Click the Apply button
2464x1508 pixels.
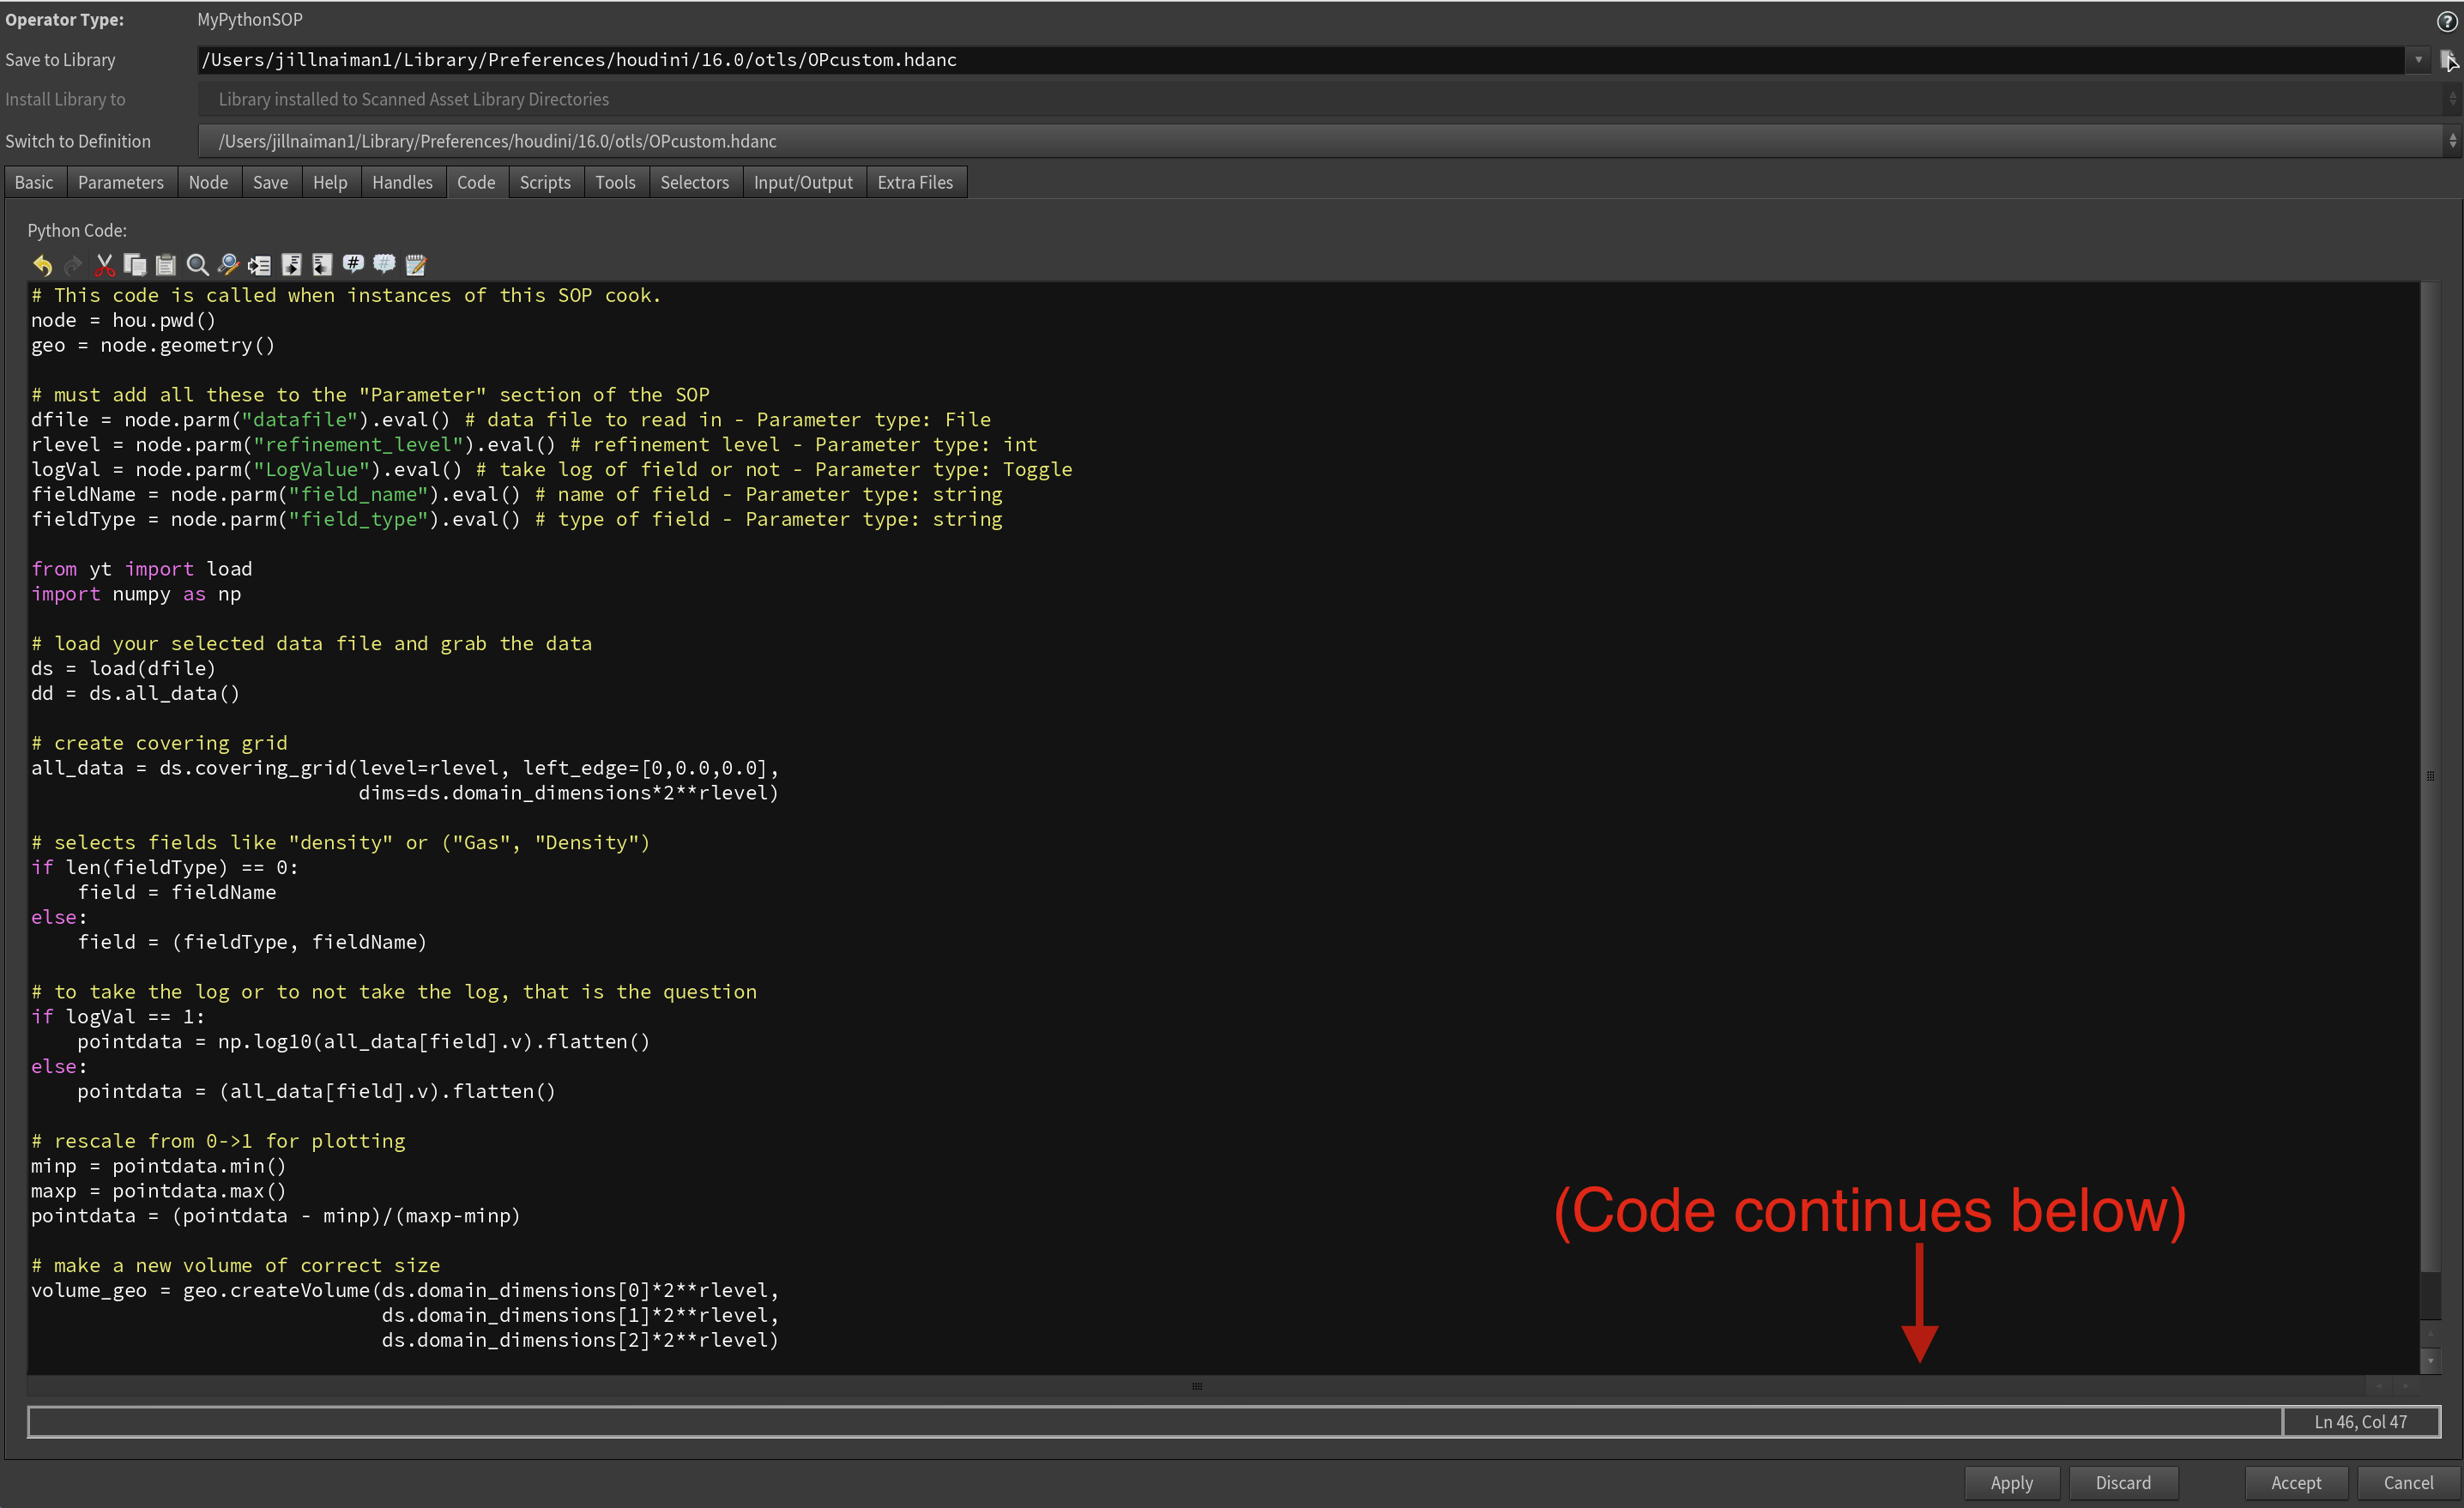(2011, 1483)
